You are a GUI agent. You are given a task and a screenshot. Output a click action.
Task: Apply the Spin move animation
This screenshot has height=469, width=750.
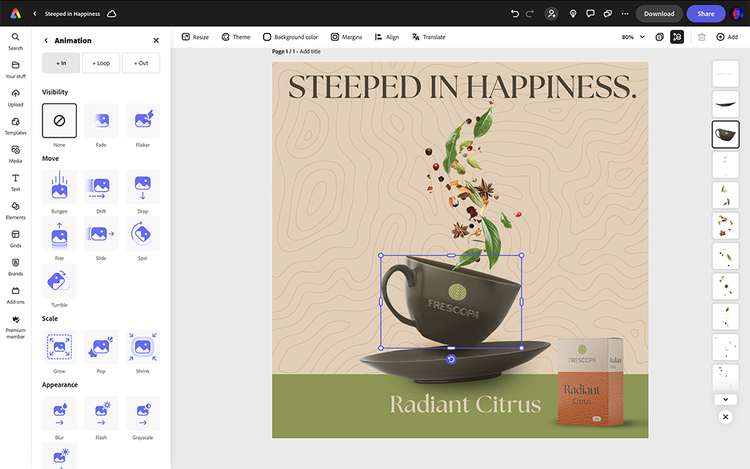click(x=142, y=233)
